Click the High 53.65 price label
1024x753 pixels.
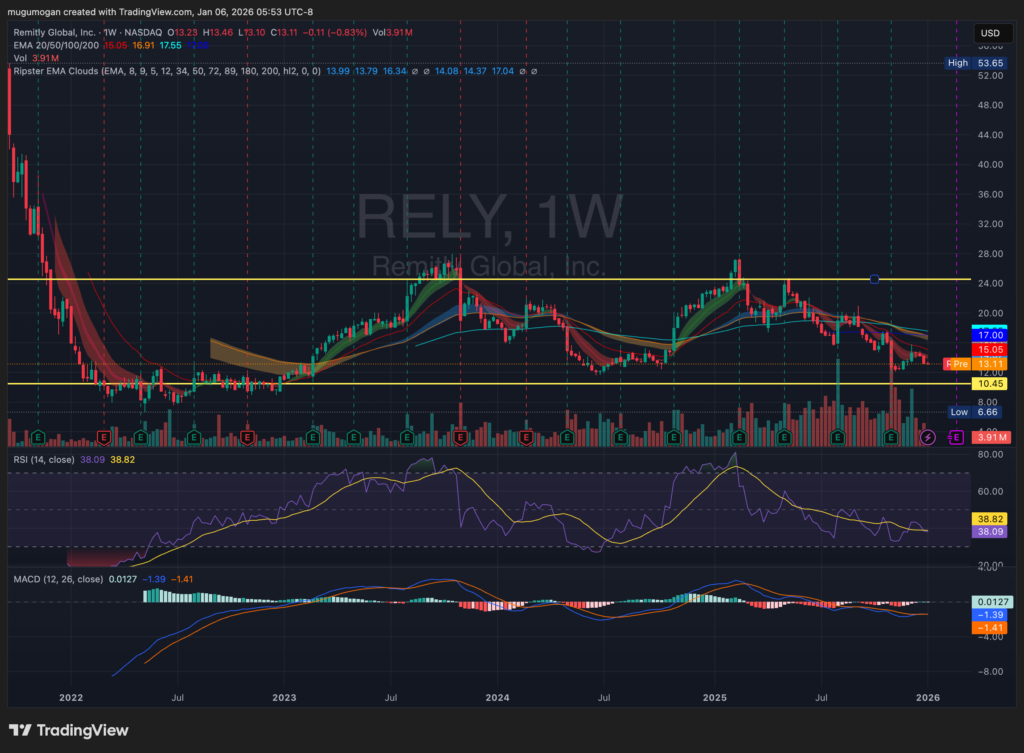coord(977,63)
